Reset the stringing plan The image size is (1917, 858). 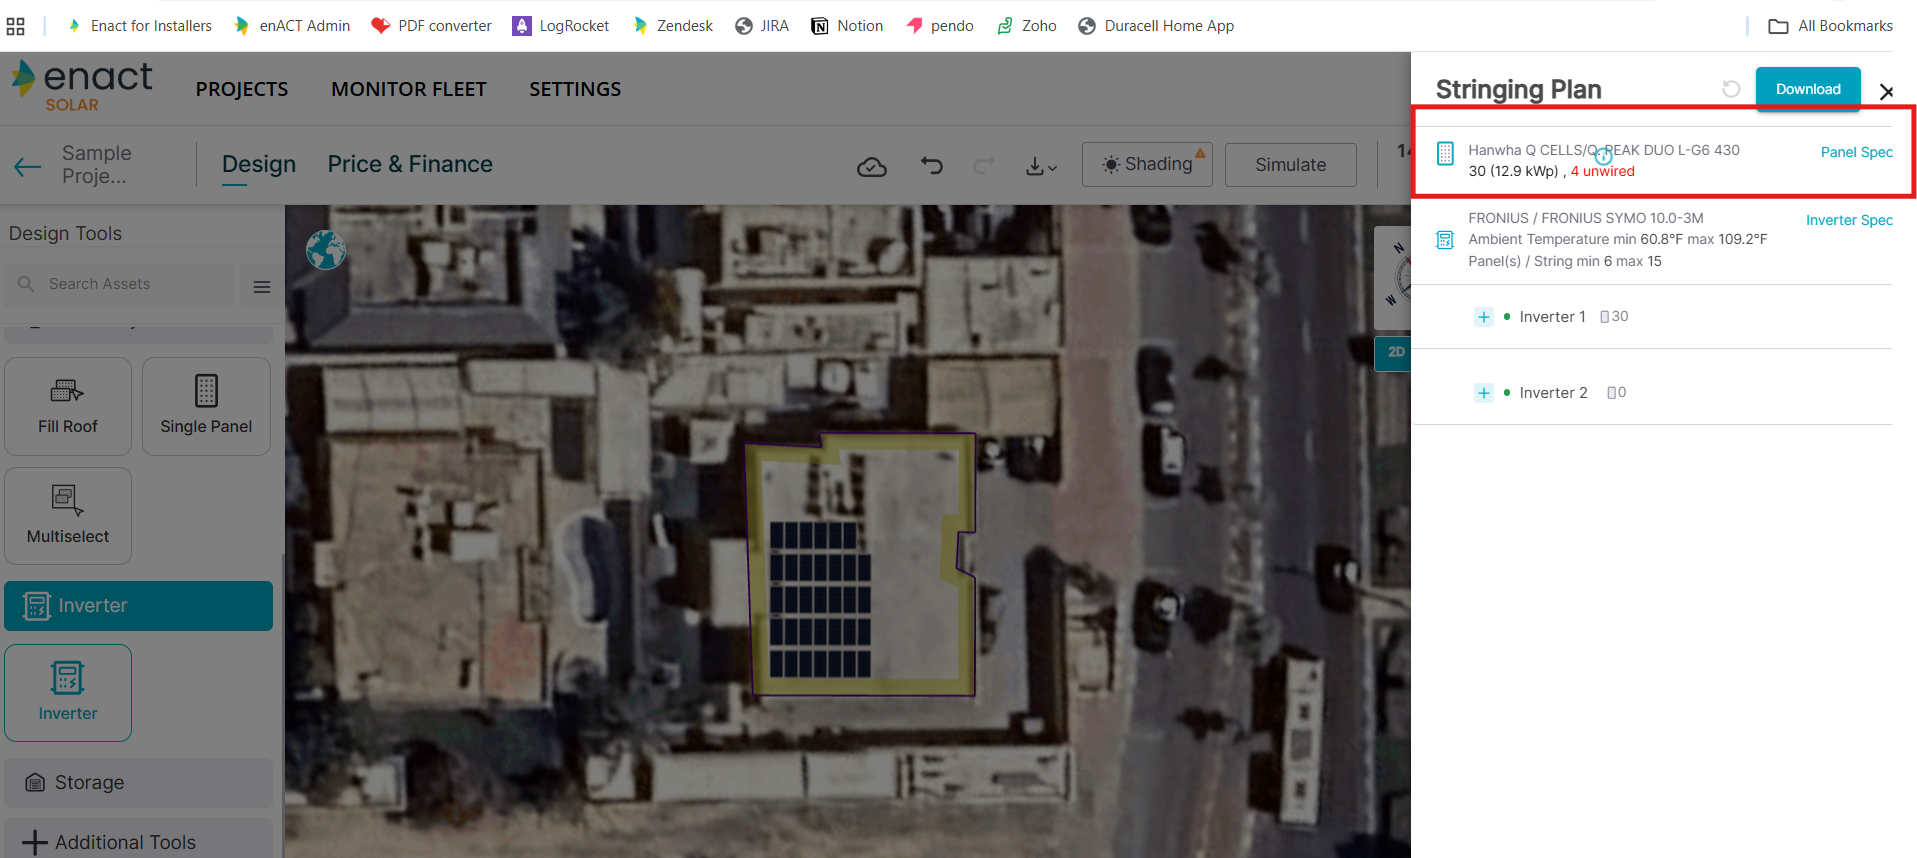coord(1731,89)
